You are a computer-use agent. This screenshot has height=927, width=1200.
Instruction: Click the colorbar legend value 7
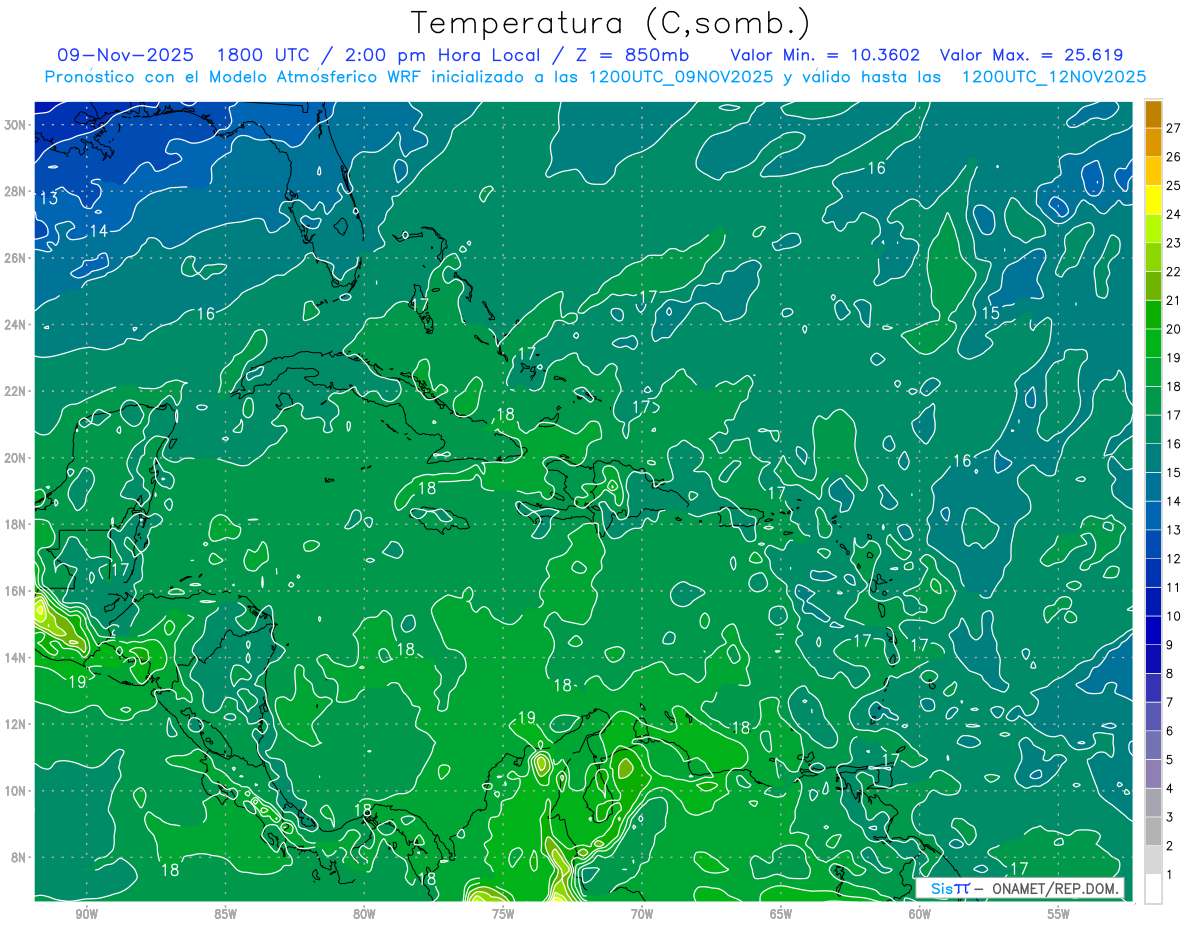[1169, 702]
